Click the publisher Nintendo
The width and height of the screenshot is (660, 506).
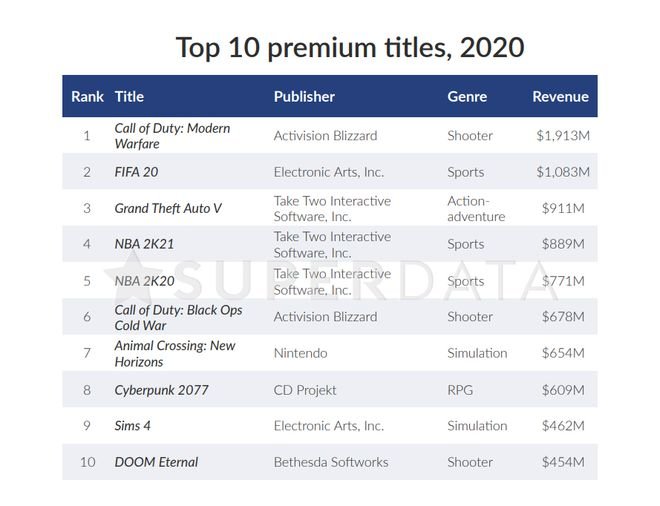[301, 353]
